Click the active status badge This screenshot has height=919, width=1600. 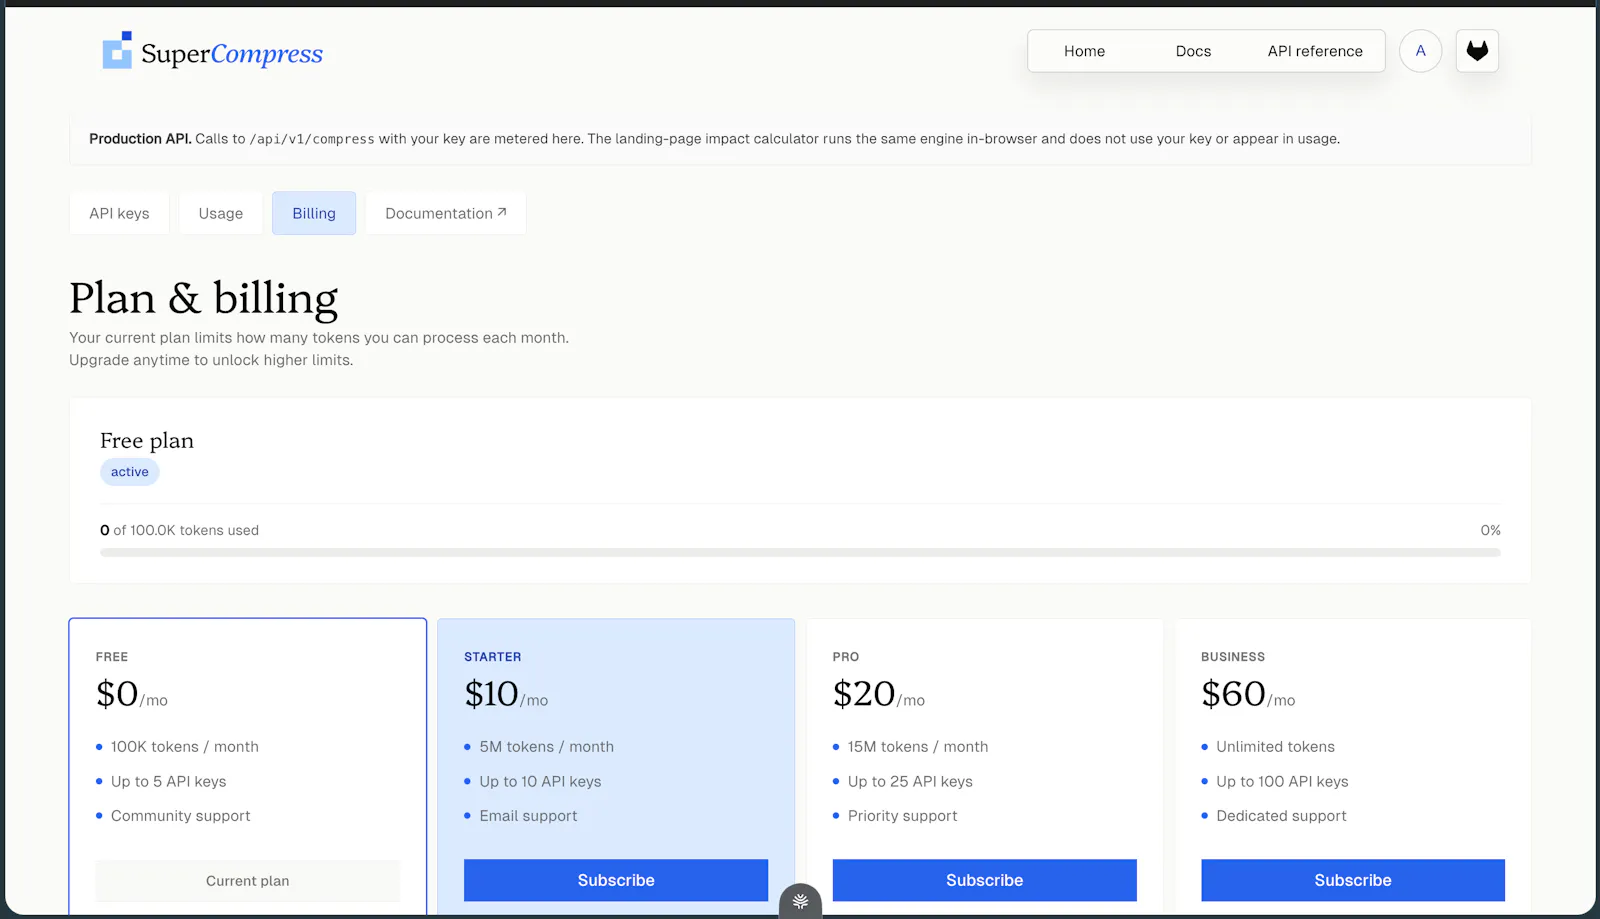130,472
